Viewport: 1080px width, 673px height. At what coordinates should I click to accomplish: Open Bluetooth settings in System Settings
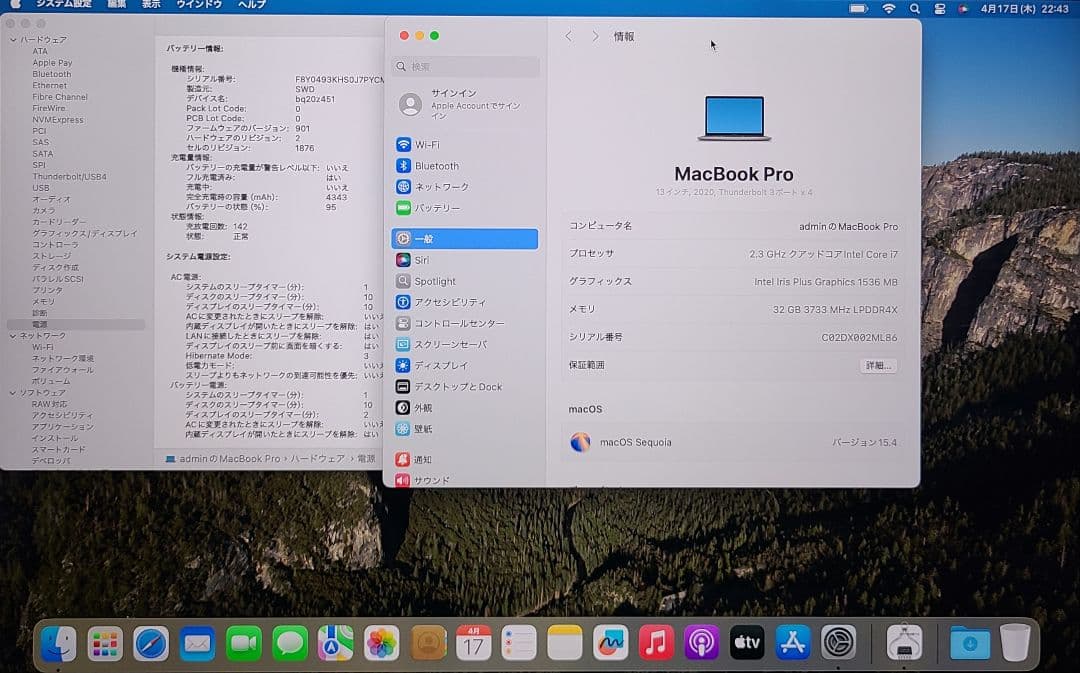[x=440, y=165]
